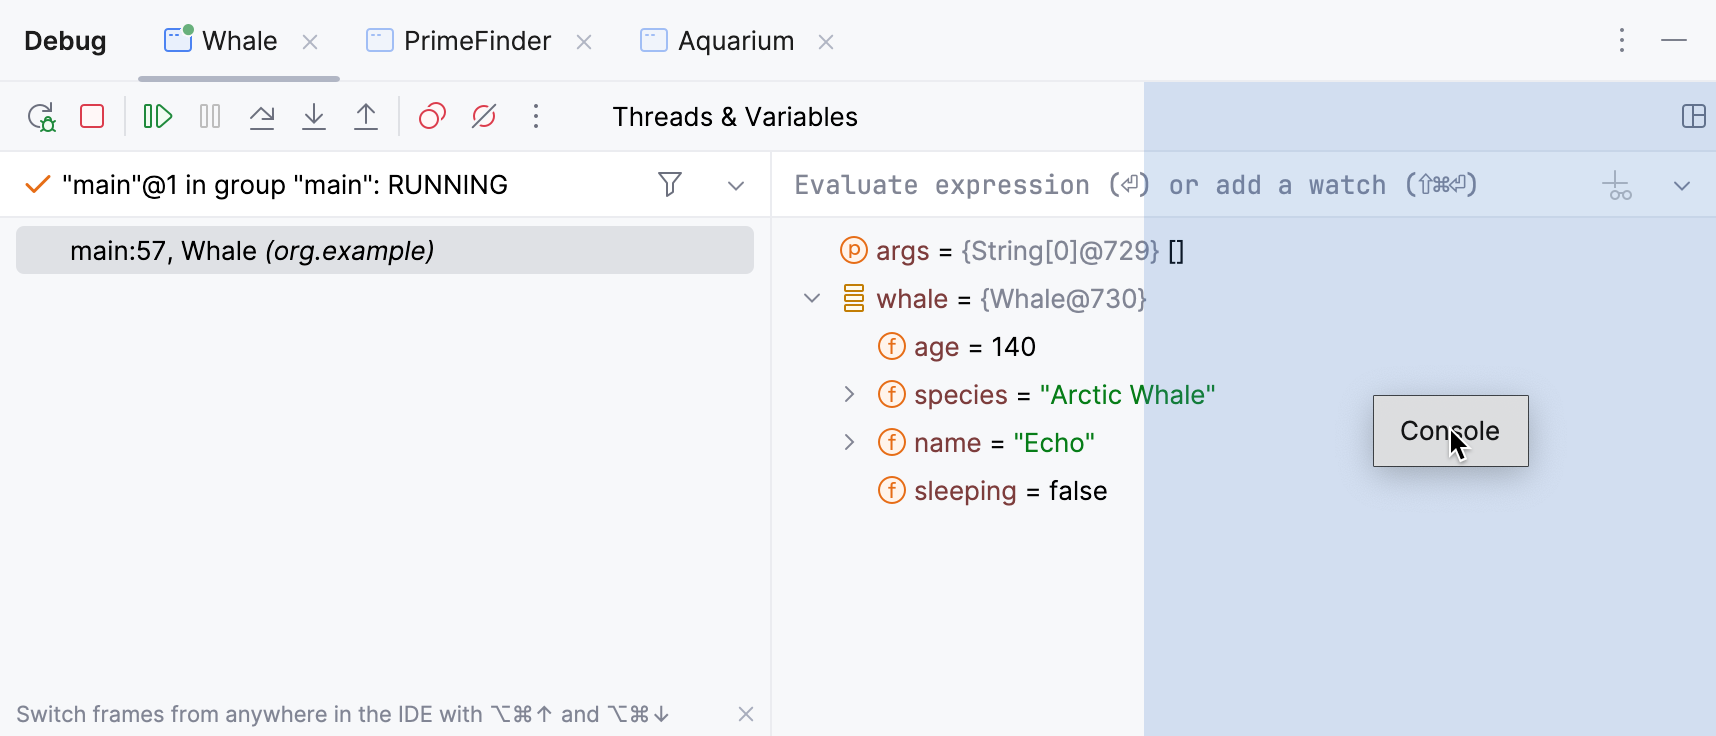Click the Evaluate expression input field
Image resolution: width=1716 pixels, height=736 pixels.
pyautogui.click(x=1100, y=186)
